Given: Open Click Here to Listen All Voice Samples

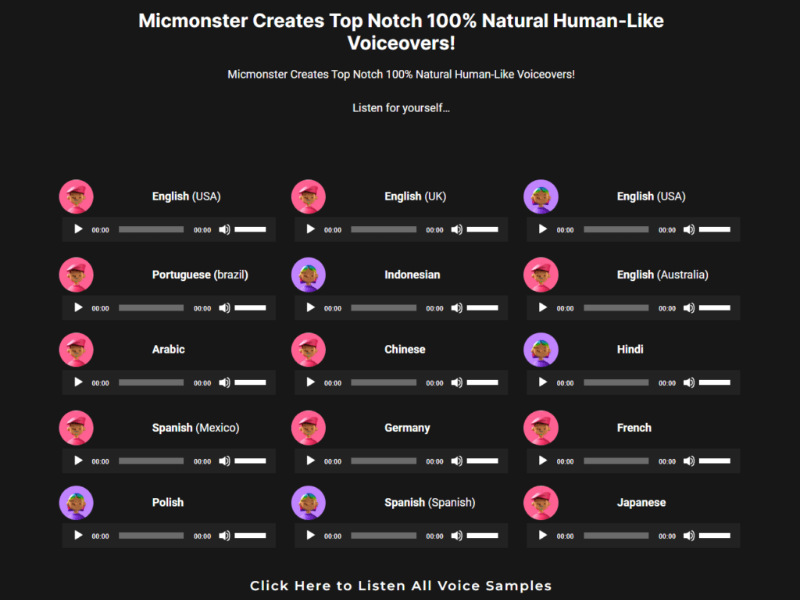Looking at the screenshot, I should click(400, 585).
